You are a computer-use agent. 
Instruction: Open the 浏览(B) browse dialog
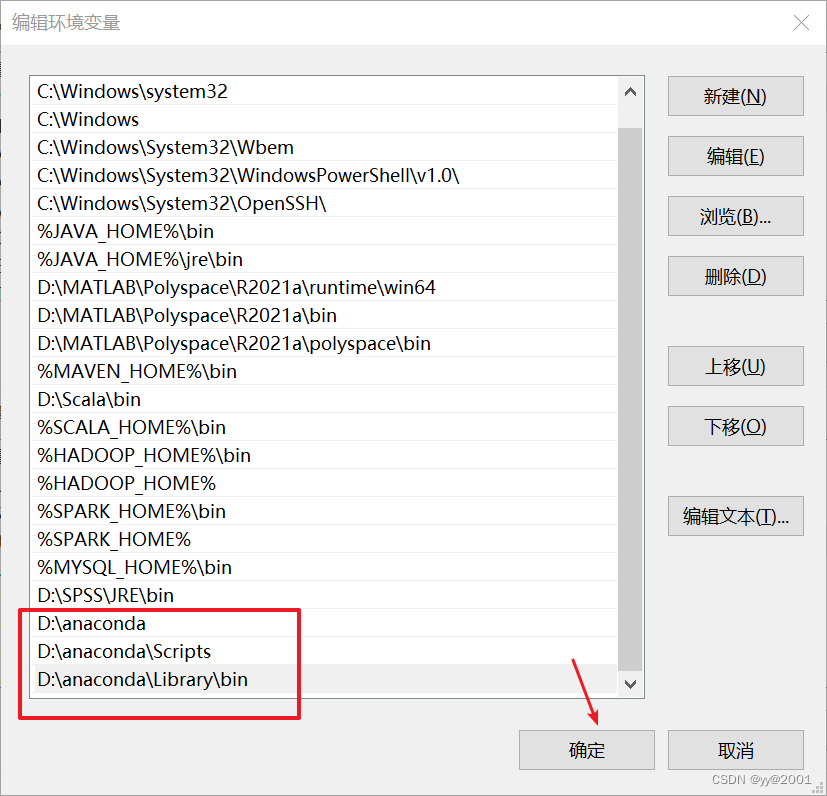point(735,216)
